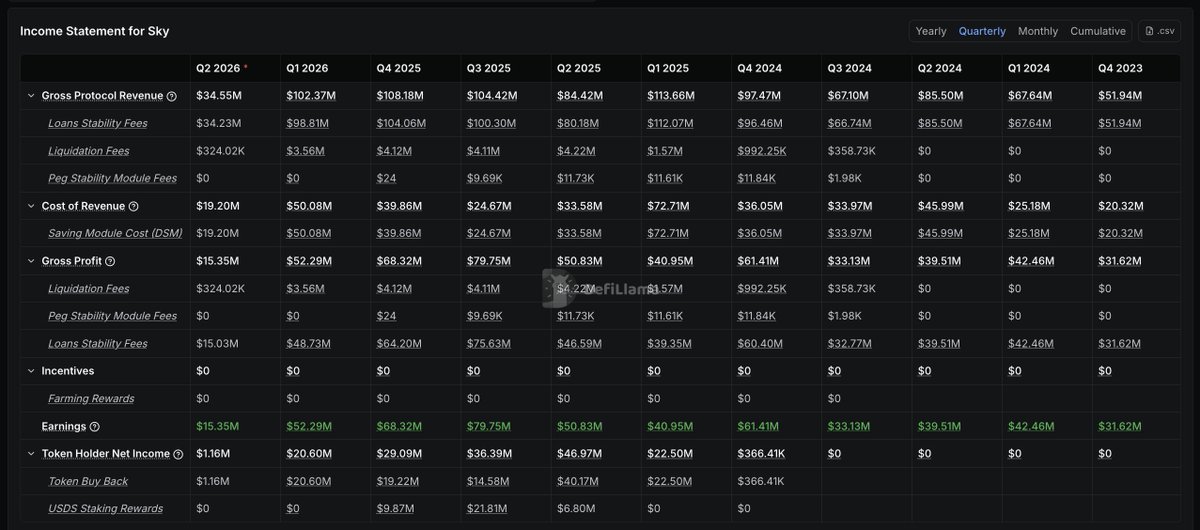1200x530 pixels.
Task: Download the .csv file
Action: (x=1160, y=31)
